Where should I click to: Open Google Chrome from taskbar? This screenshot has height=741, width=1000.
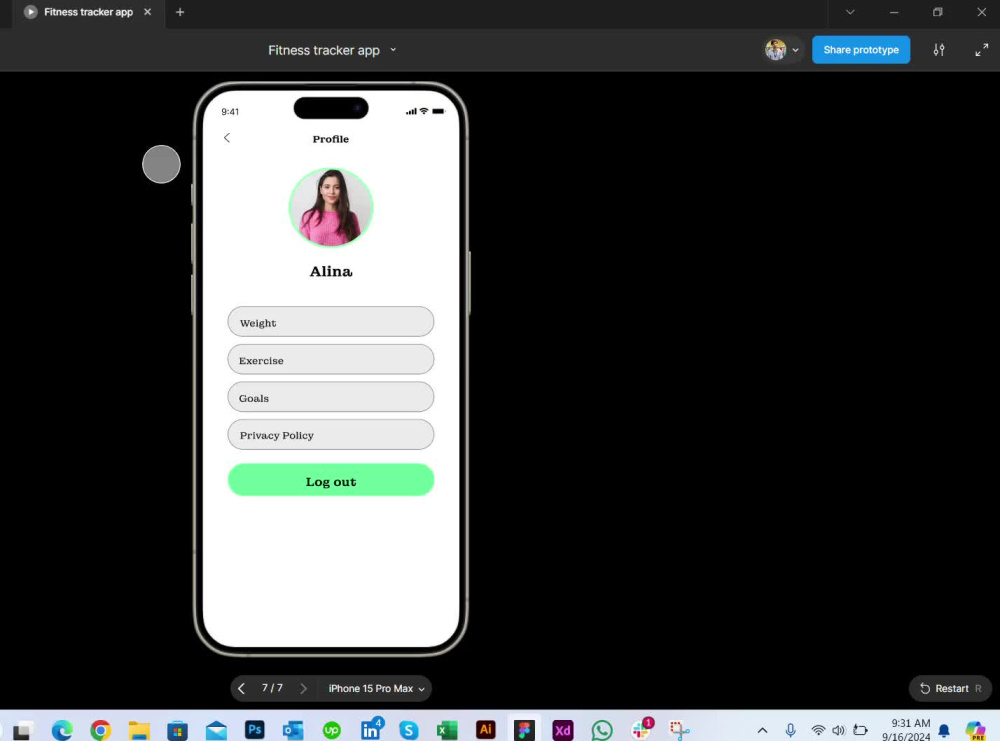tap(100, 730)
